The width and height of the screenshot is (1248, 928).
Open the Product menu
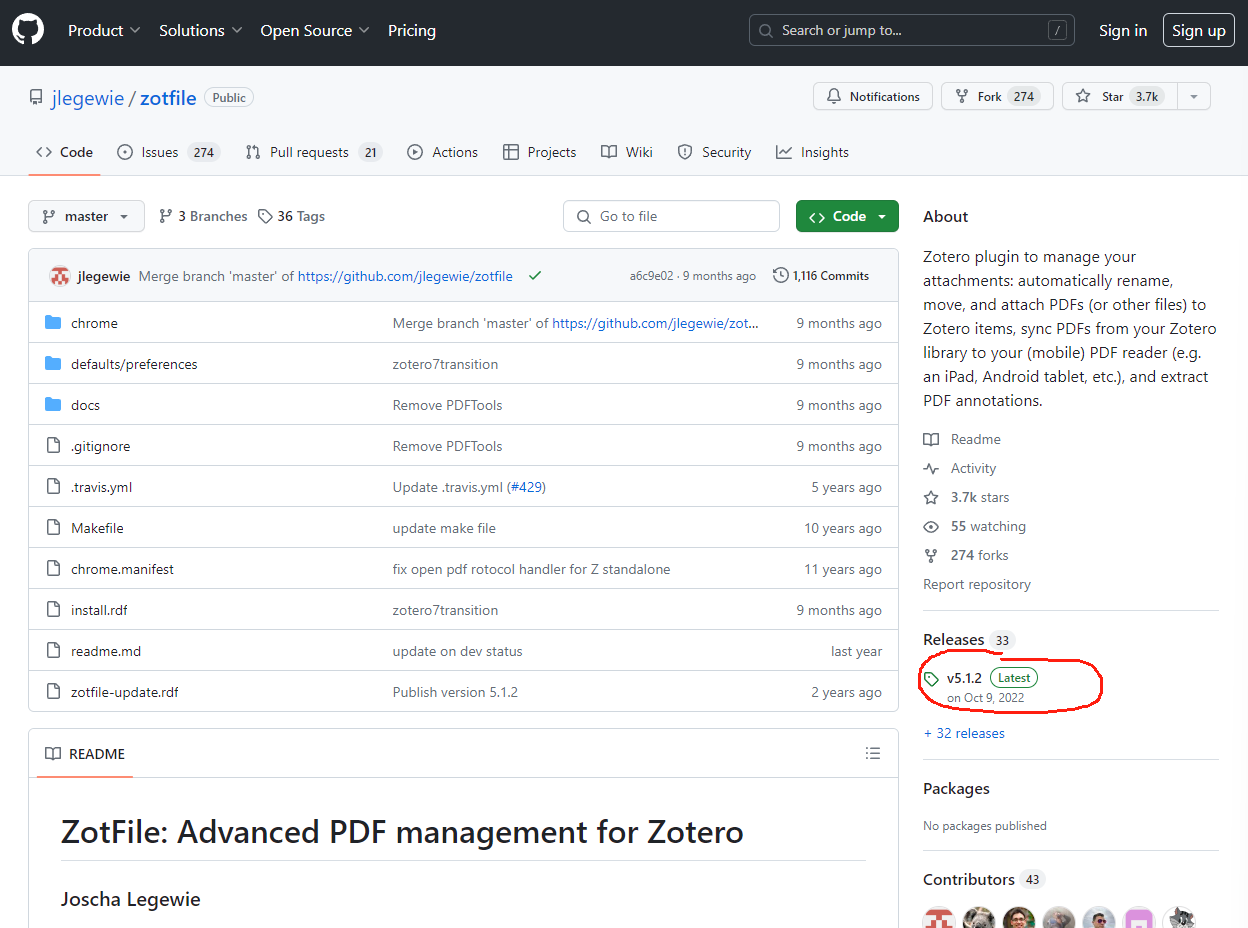pos(104,31)
